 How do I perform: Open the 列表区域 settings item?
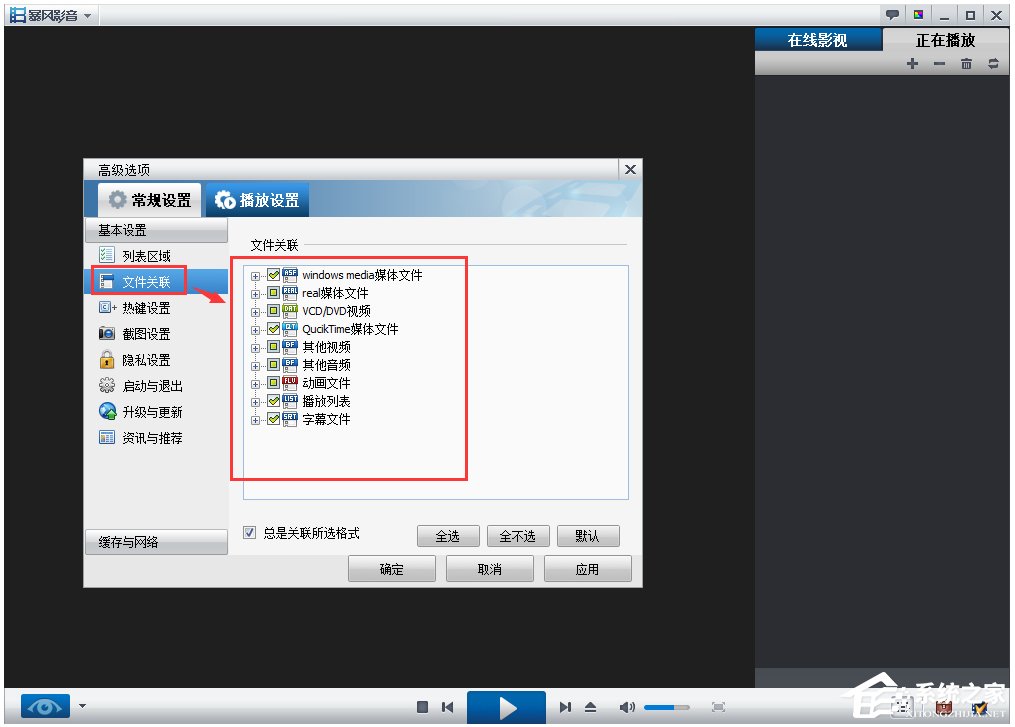click(156, 256)
